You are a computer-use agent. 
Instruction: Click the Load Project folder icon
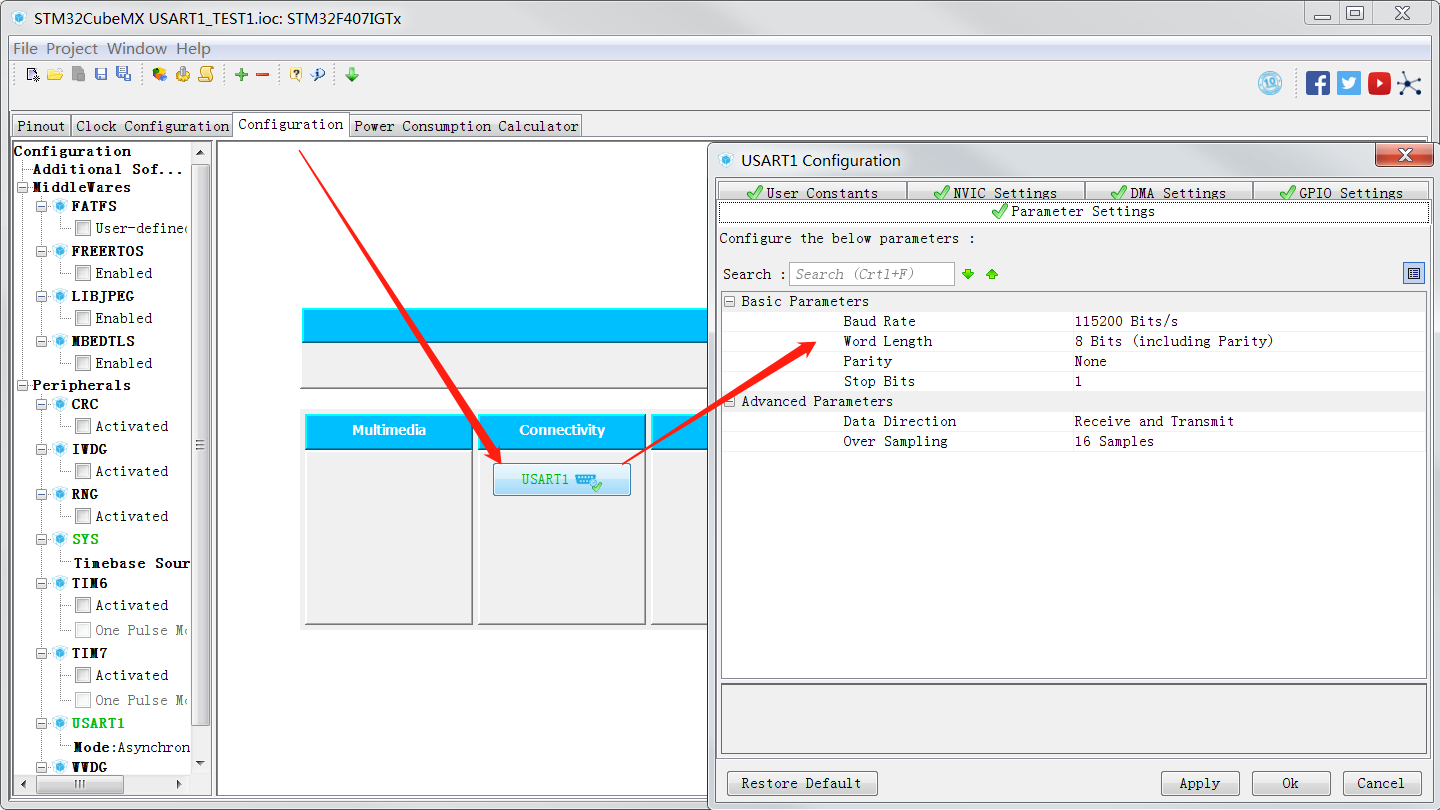(55, 74)
